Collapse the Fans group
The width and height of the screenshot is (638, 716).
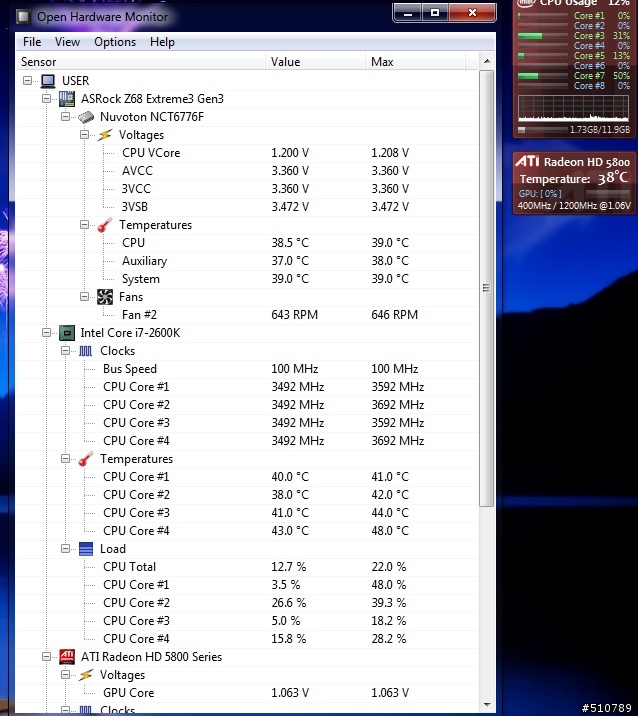(x=84, y=297)
